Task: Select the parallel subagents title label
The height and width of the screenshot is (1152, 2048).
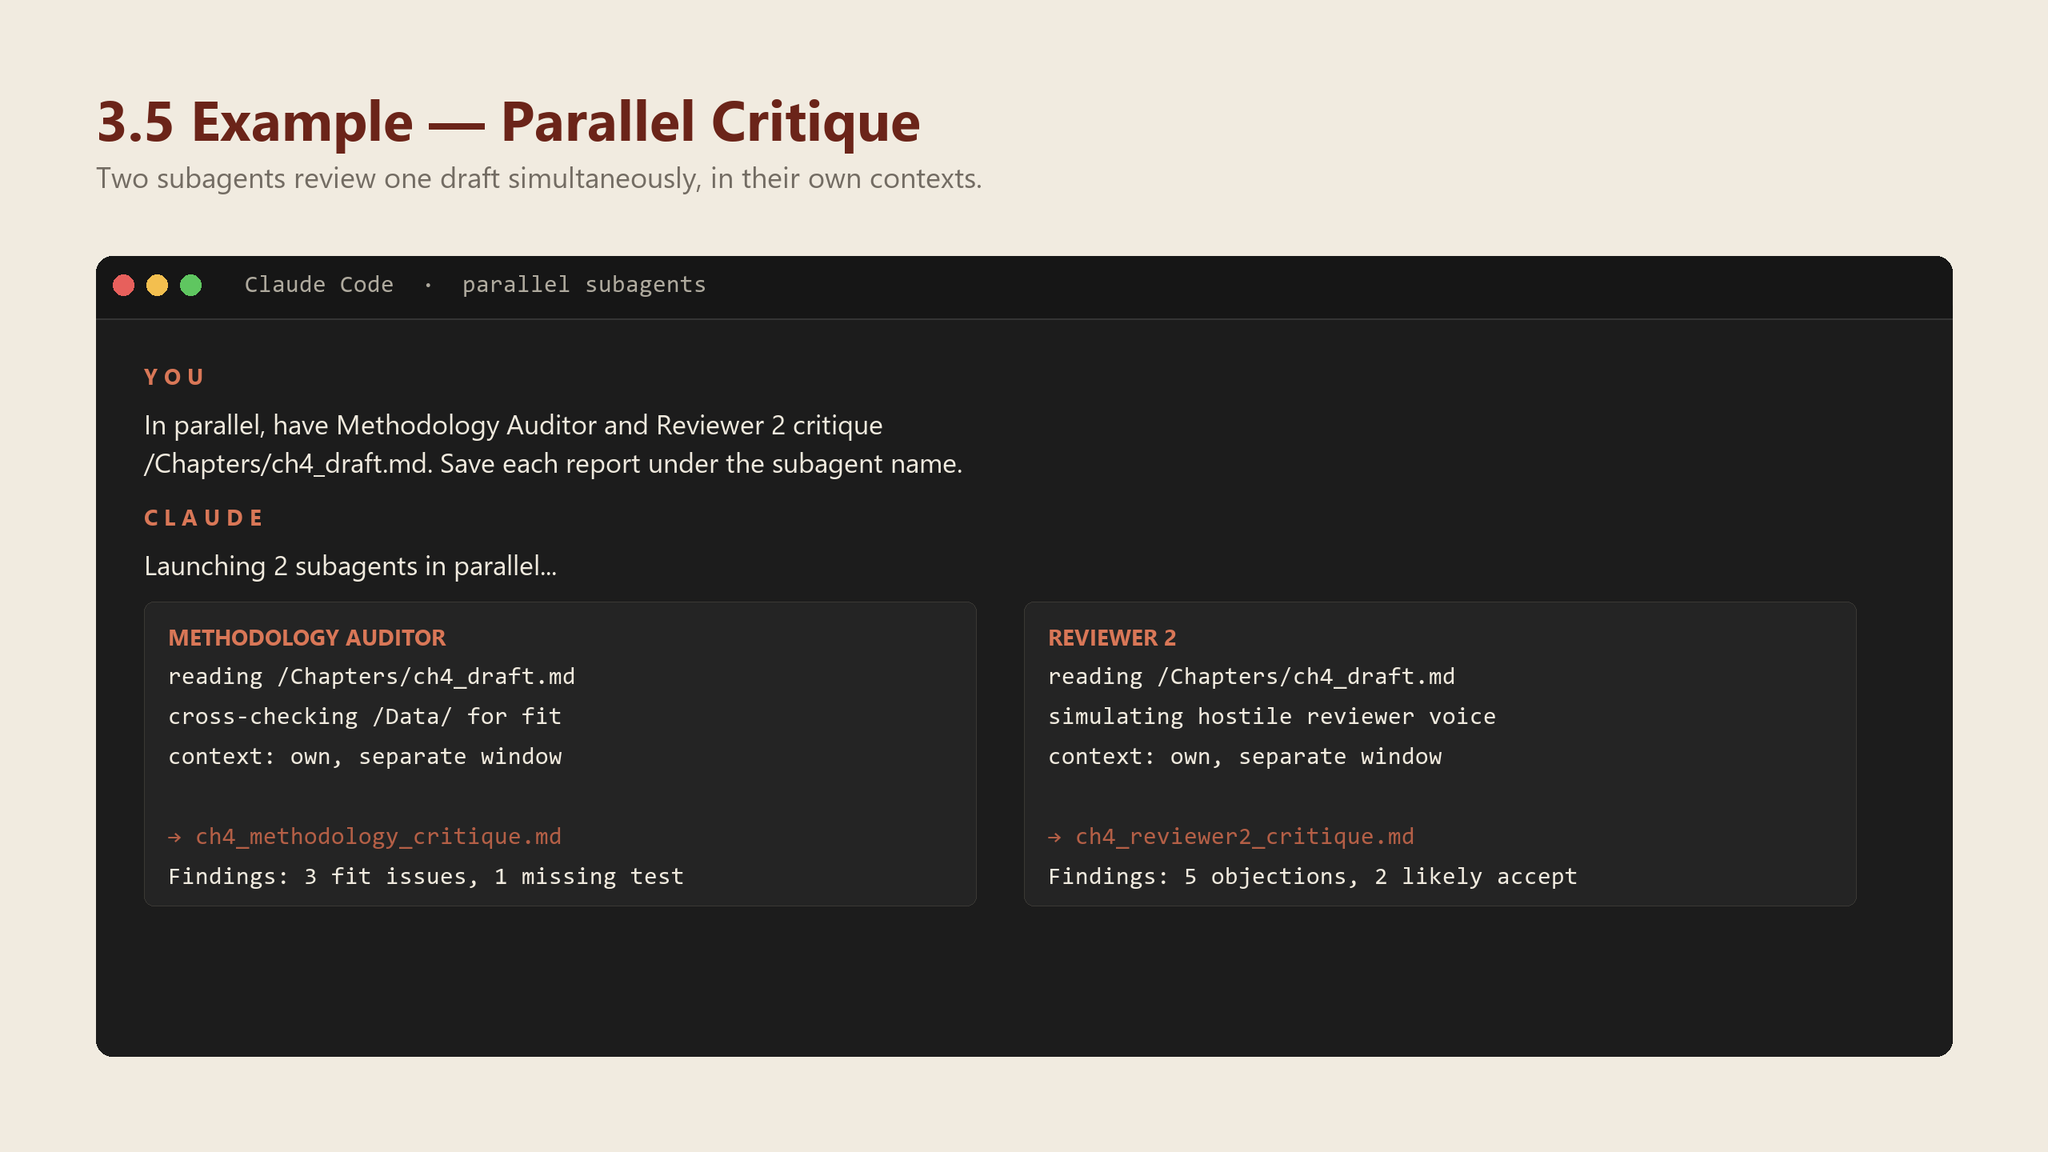Action: pos(584,285)
